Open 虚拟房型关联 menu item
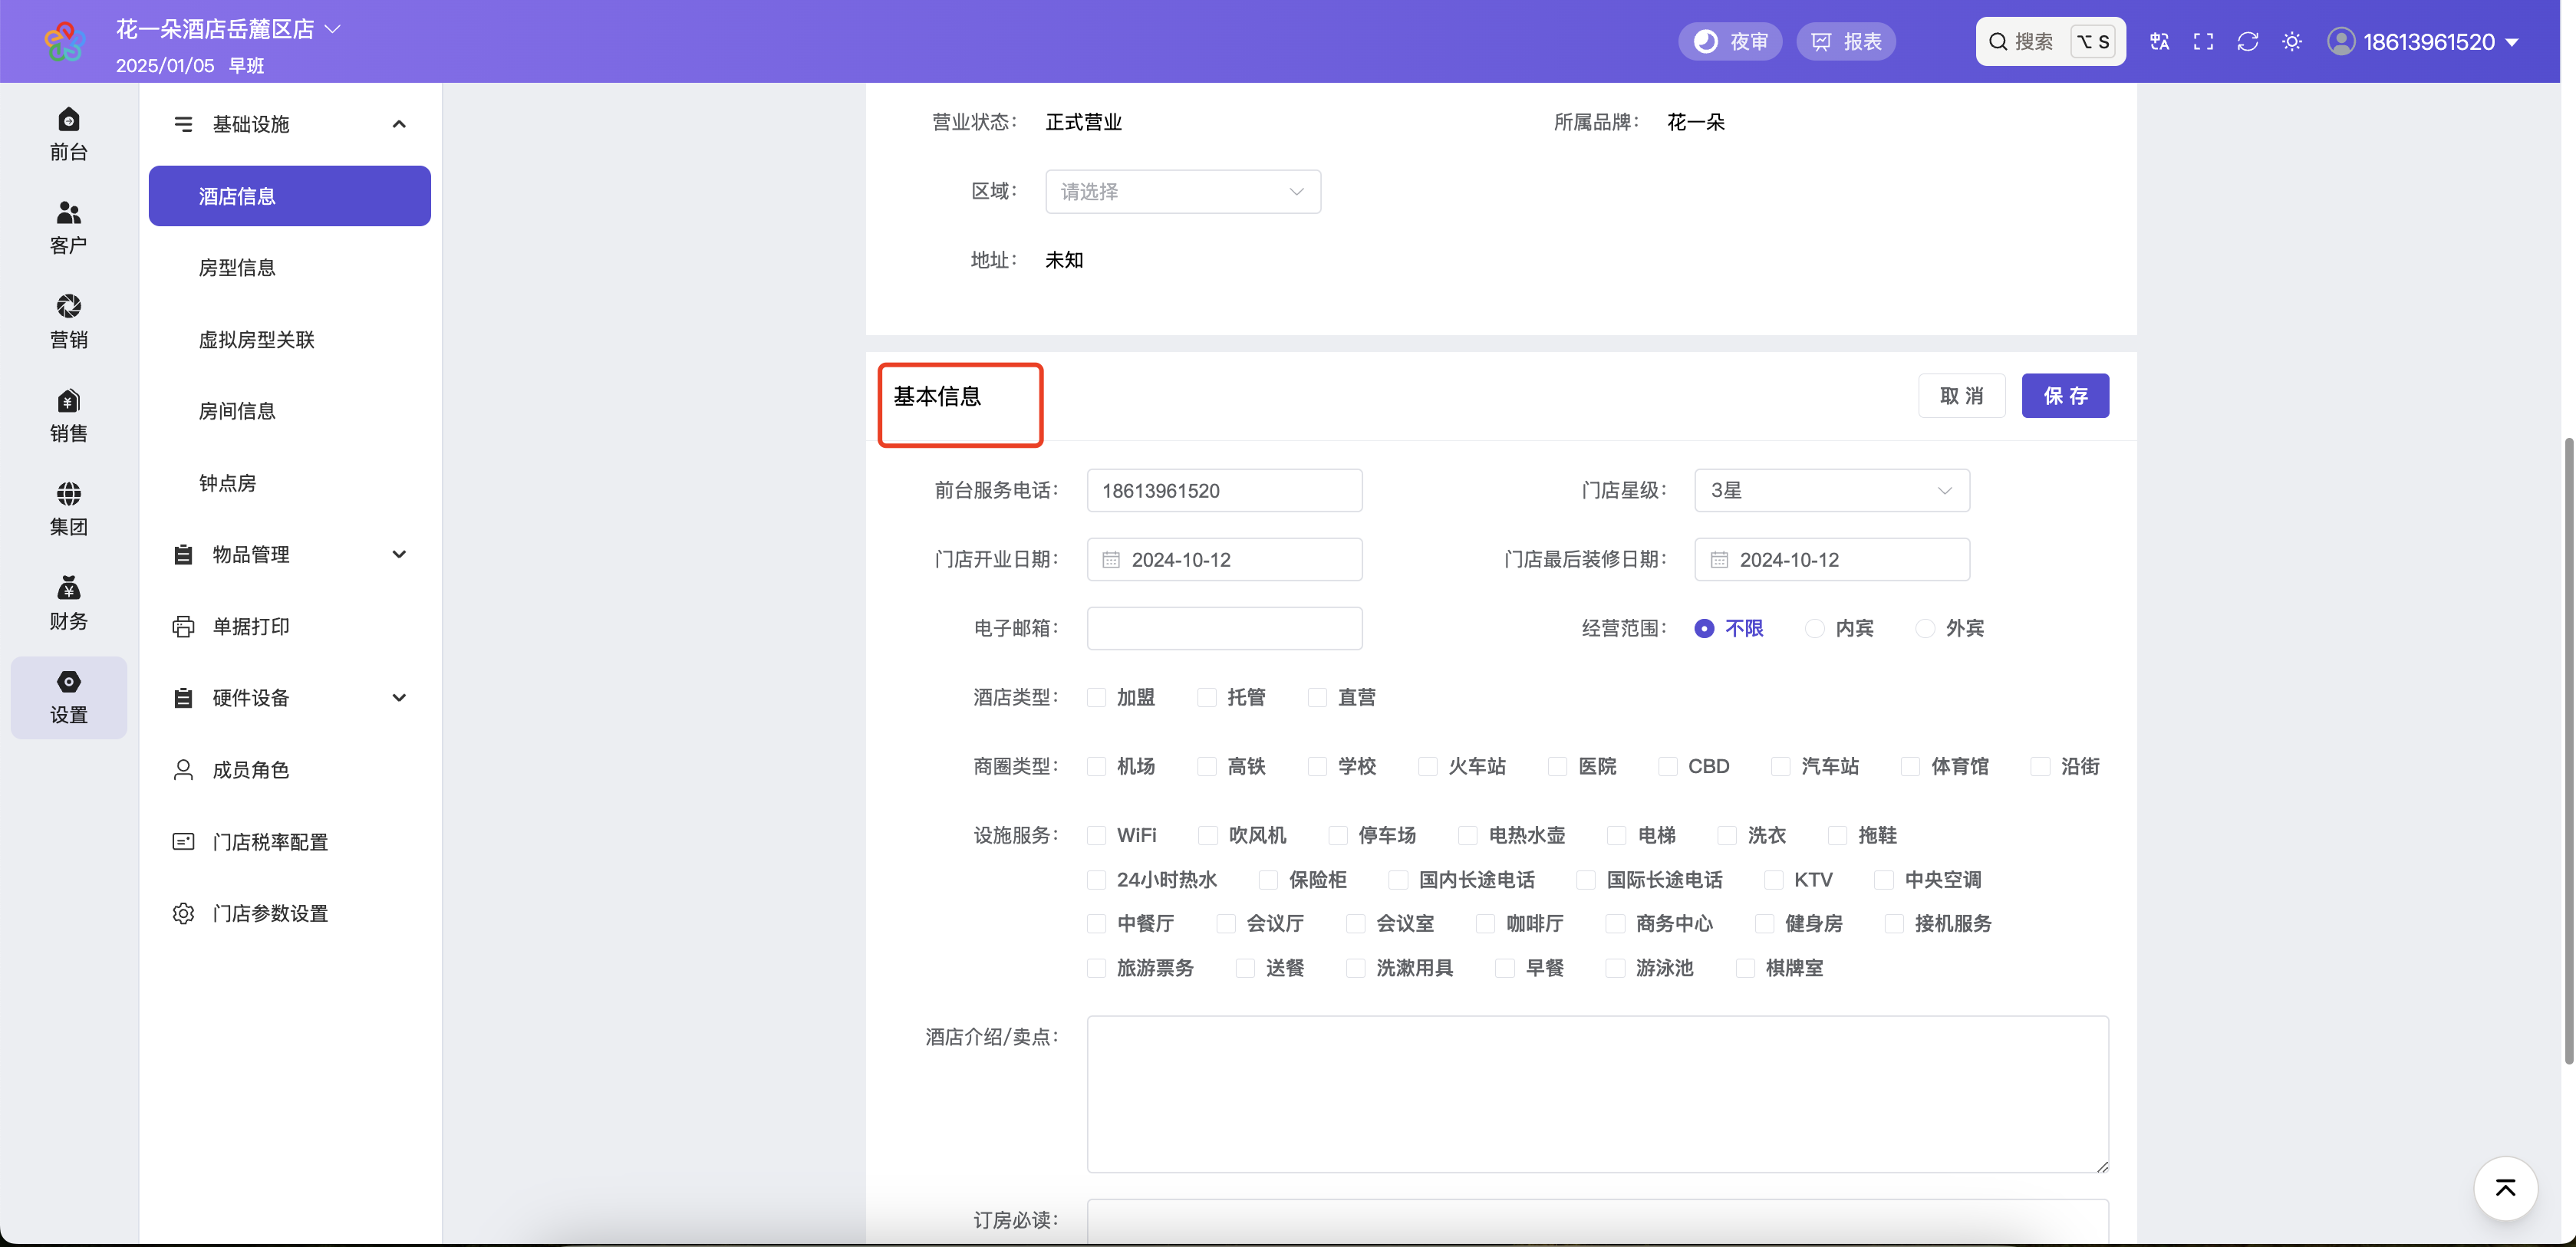Screen dimensions: 2576x1247 (289, 340)
